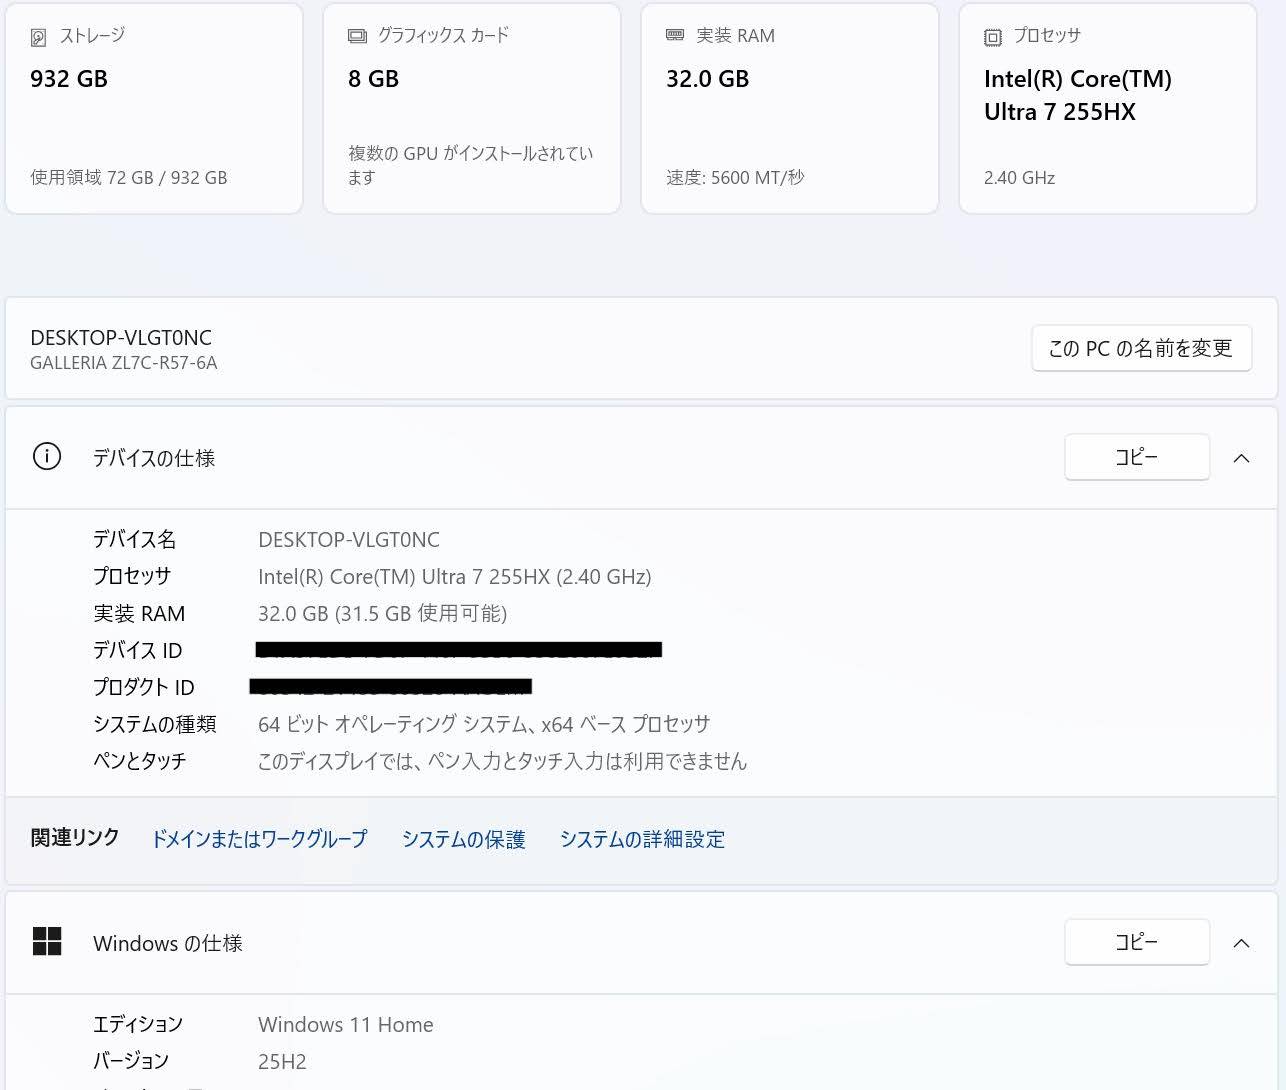Click the processor chip icon
Viewport: 1286px width, 1090px height.
tap(993, 38)
